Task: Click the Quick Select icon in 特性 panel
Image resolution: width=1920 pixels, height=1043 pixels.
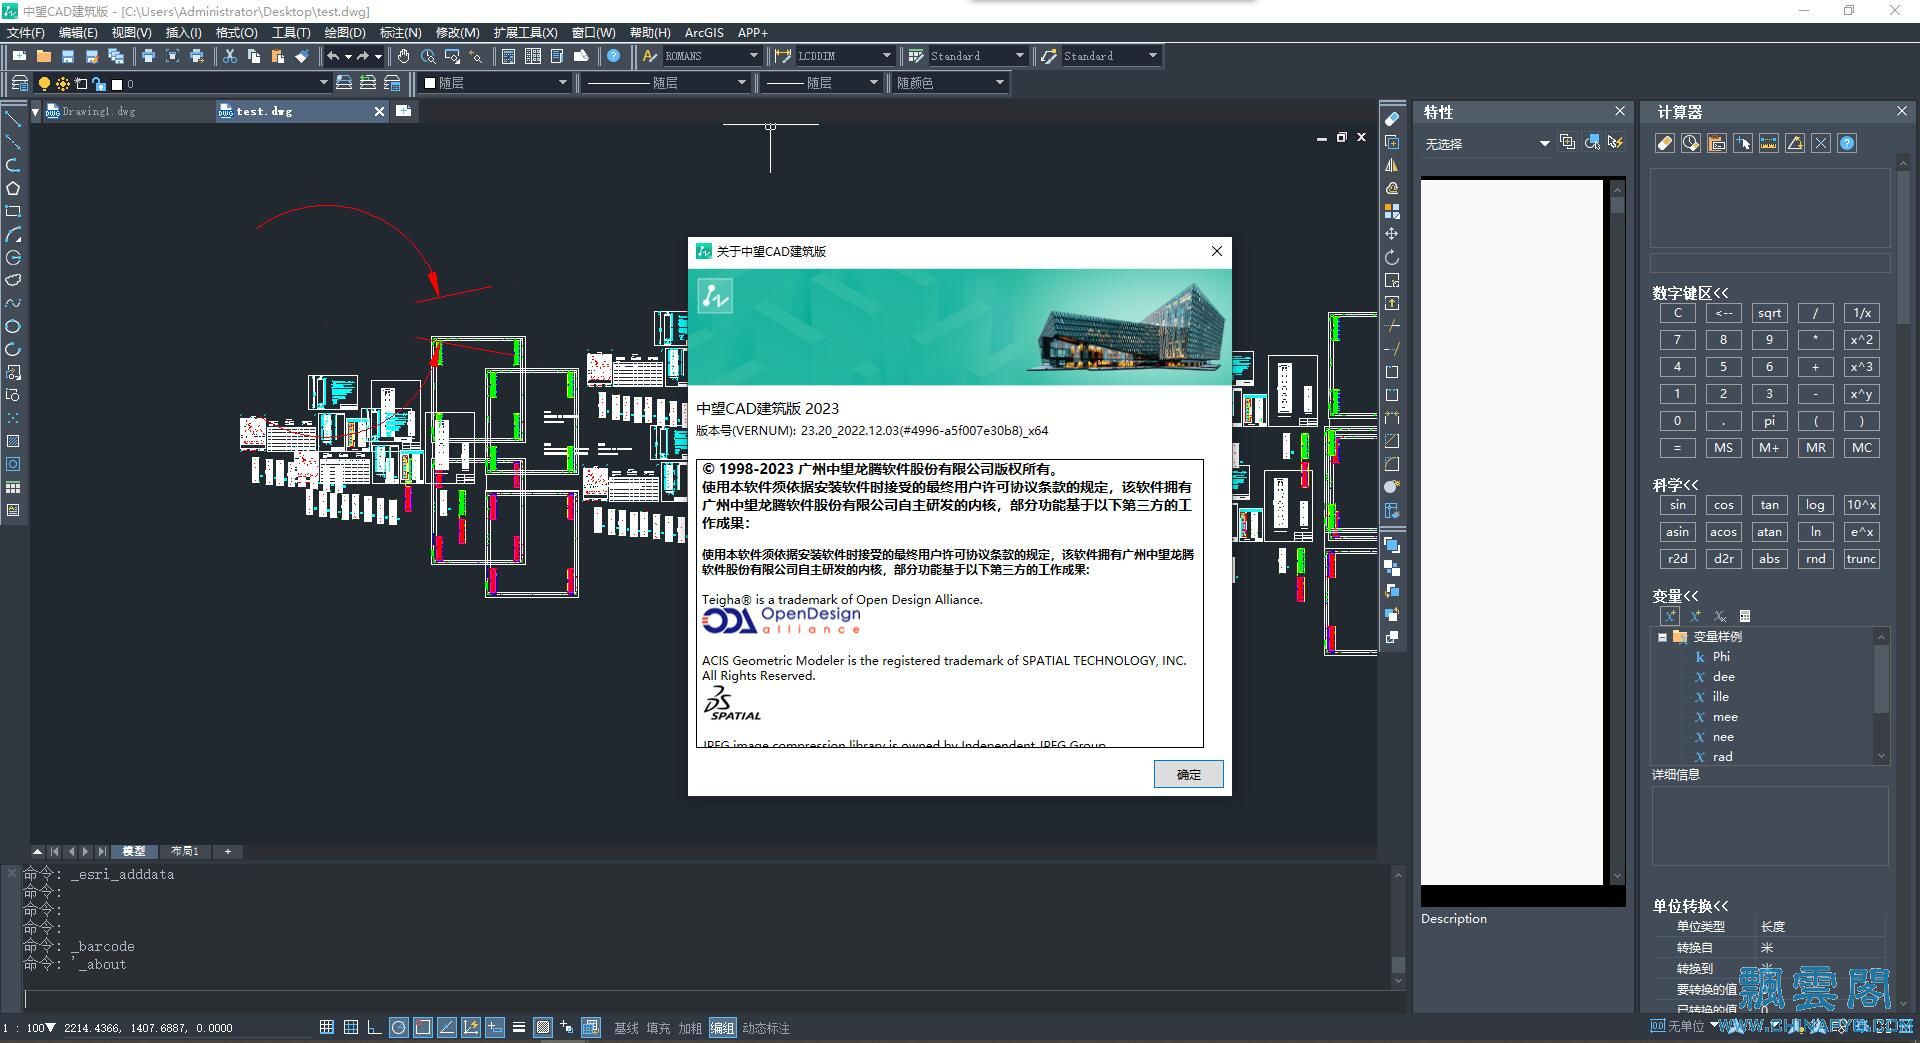Action: click(1615, 143)
